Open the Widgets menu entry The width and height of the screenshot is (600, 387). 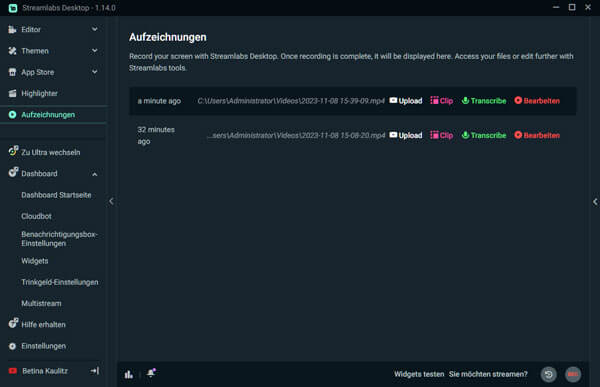click(x=35, y=261)
